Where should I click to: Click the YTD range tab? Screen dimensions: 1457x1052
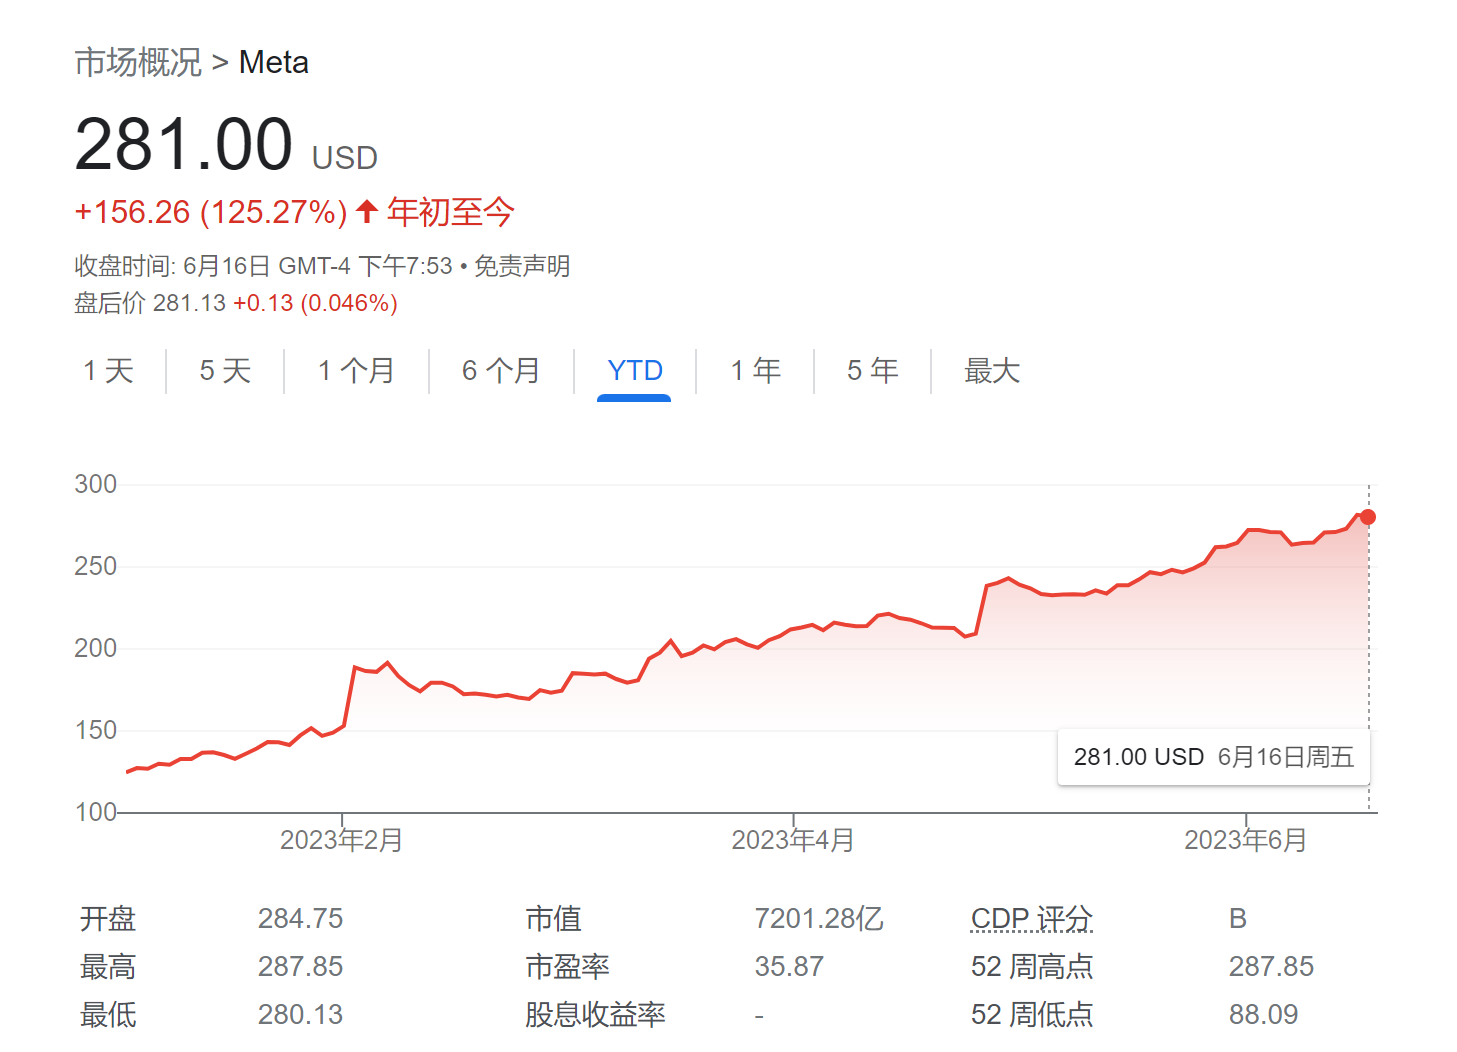pos(635,371)
